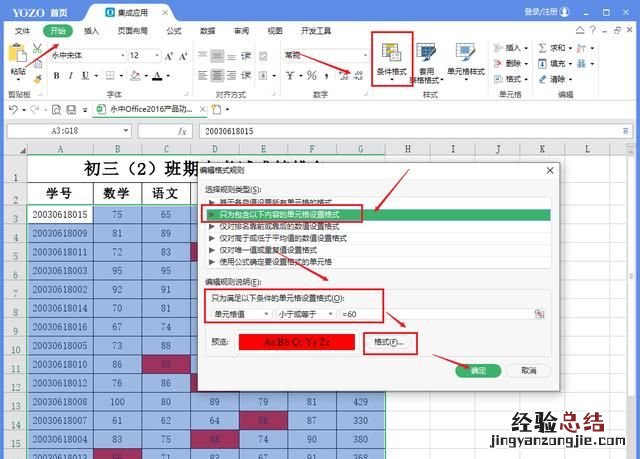This screenshot has height=459, width=640.
Task: Click the format painter brush icon
Action: point(37,79)
